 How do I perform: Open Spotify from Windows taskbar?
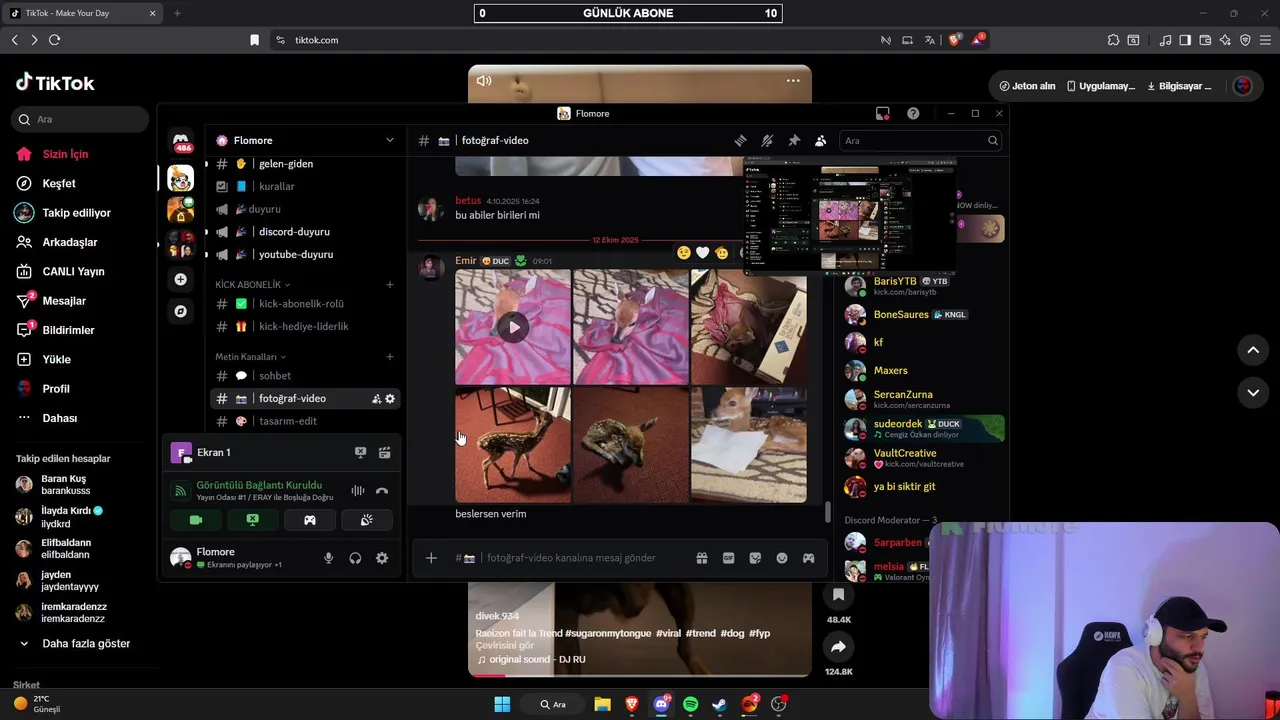[x=690, y=705]
